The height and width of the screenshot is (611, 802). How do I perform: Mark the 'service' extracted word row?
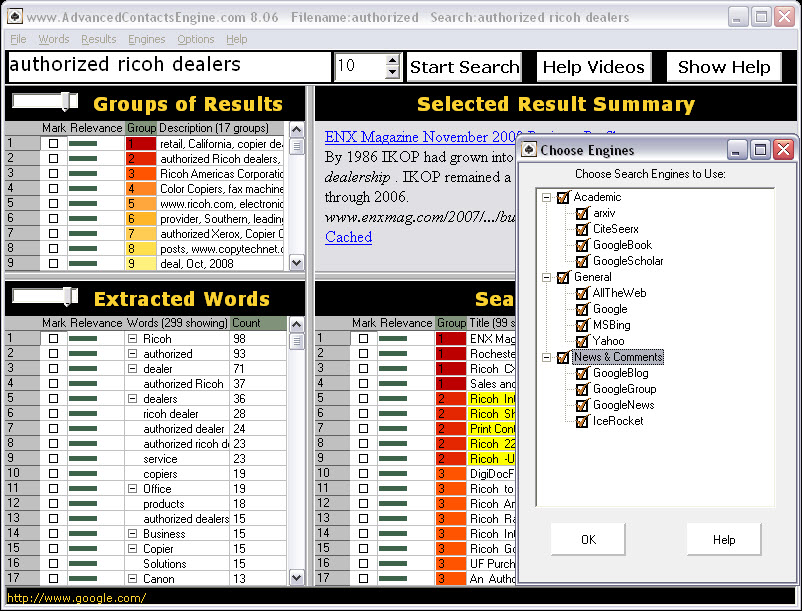(53, 459)
